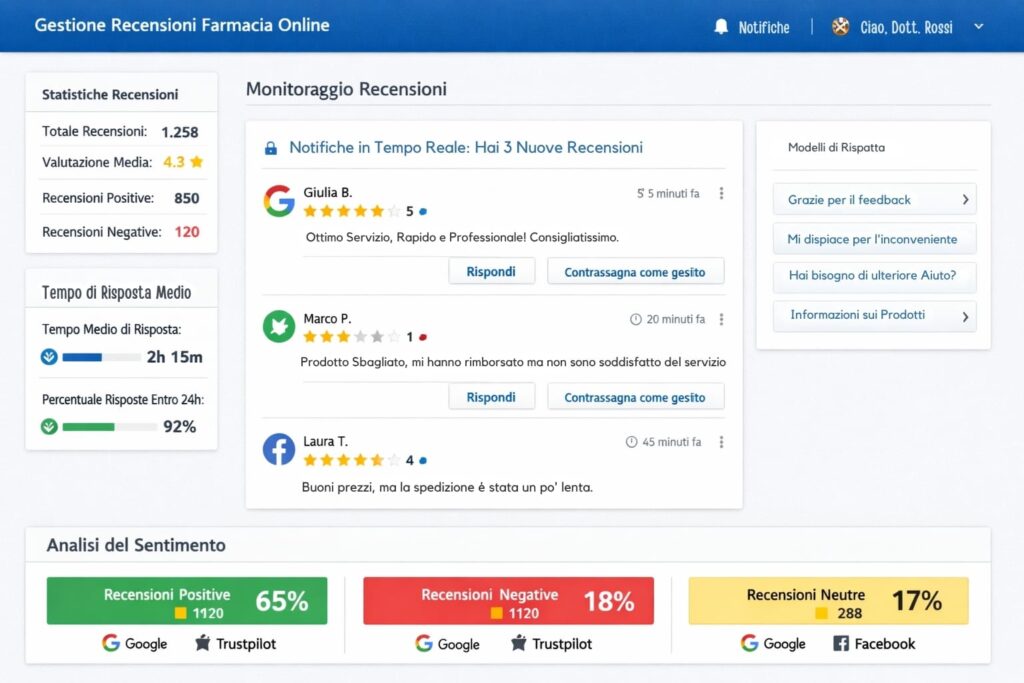Open the green Recensioni Positive 65% card
This screenshot has width=1024, height=683.
[x=187, y=601]
